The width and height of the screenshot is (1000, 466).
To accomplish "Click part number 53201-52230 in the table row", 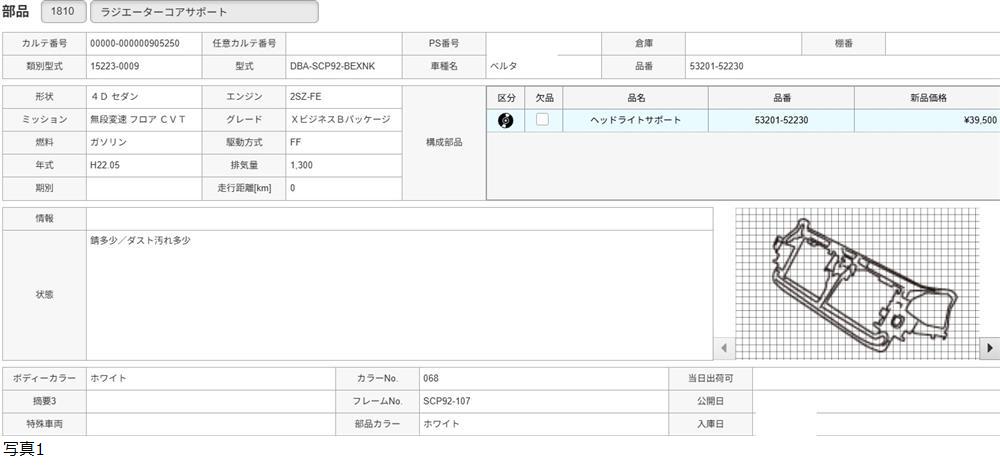I will pyautogui.click(x=781, y=120).
